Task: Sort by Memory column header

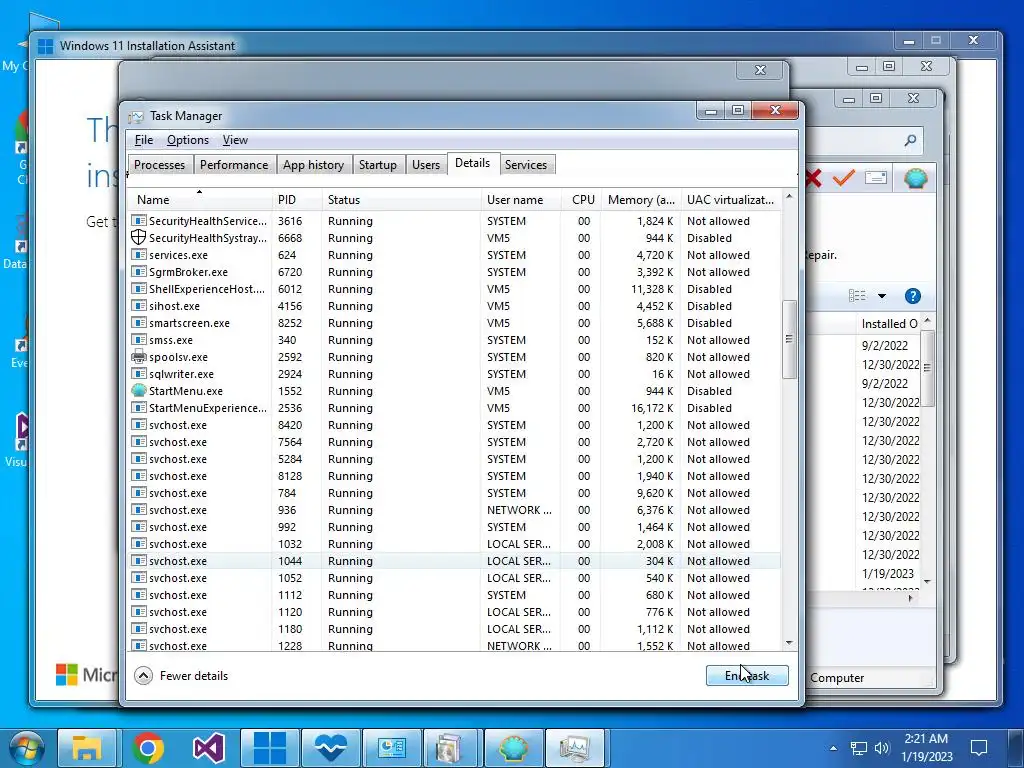Action: (641, 199)
